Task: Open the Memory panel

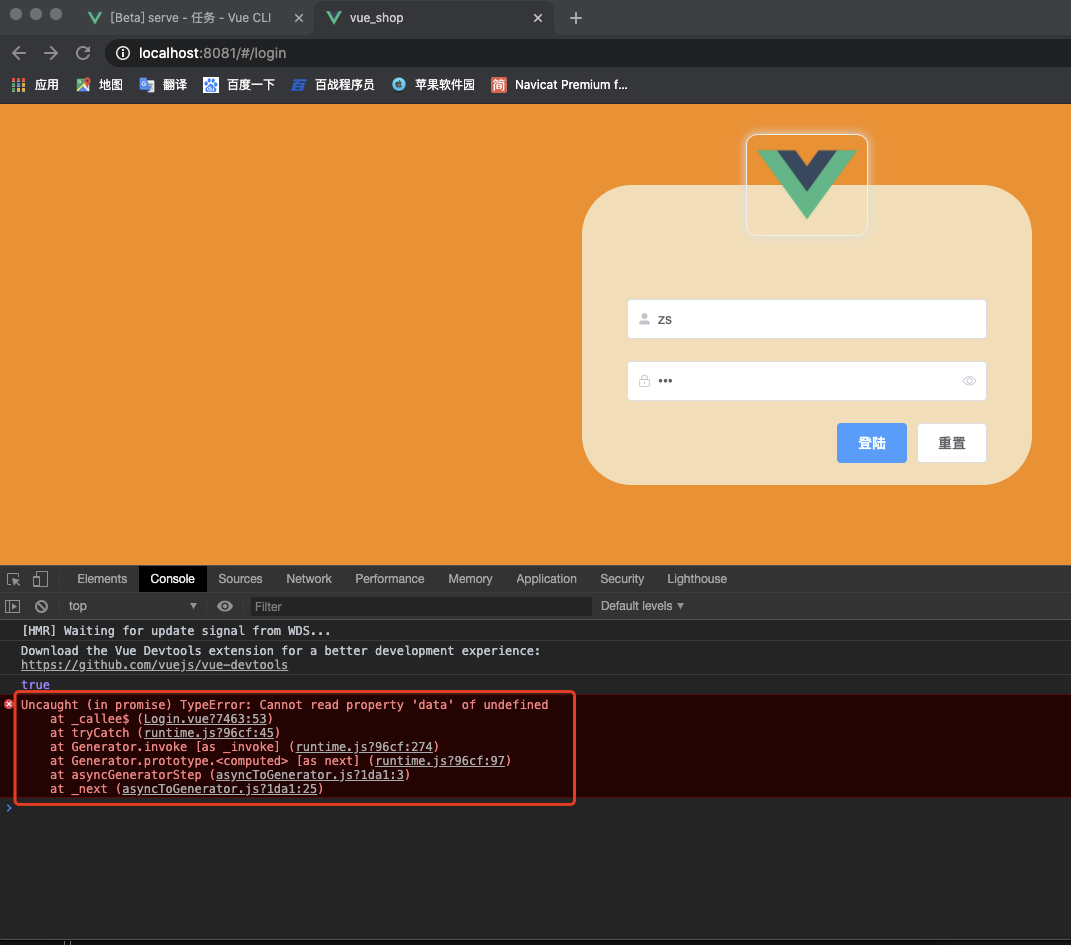Action: [470, 579]
